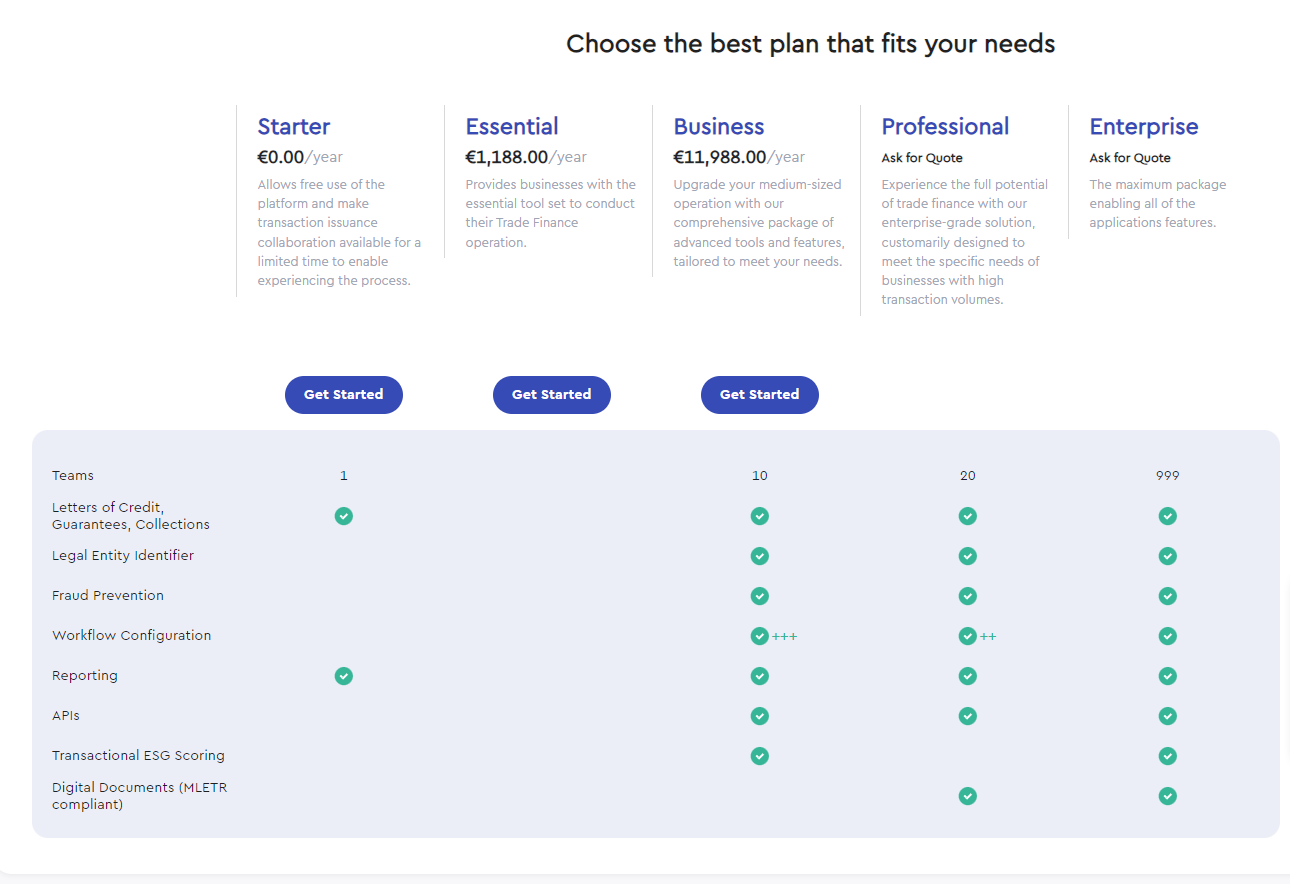
Task: Select the Enterprise plan heading
Action: 1144,127
